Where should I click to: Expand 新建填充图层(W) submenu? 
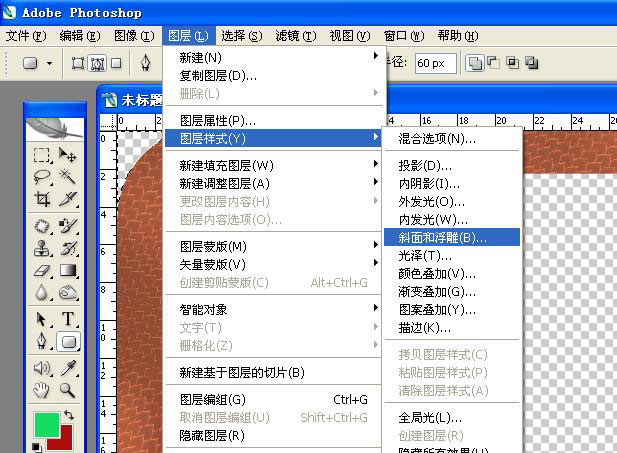[274, 165]
